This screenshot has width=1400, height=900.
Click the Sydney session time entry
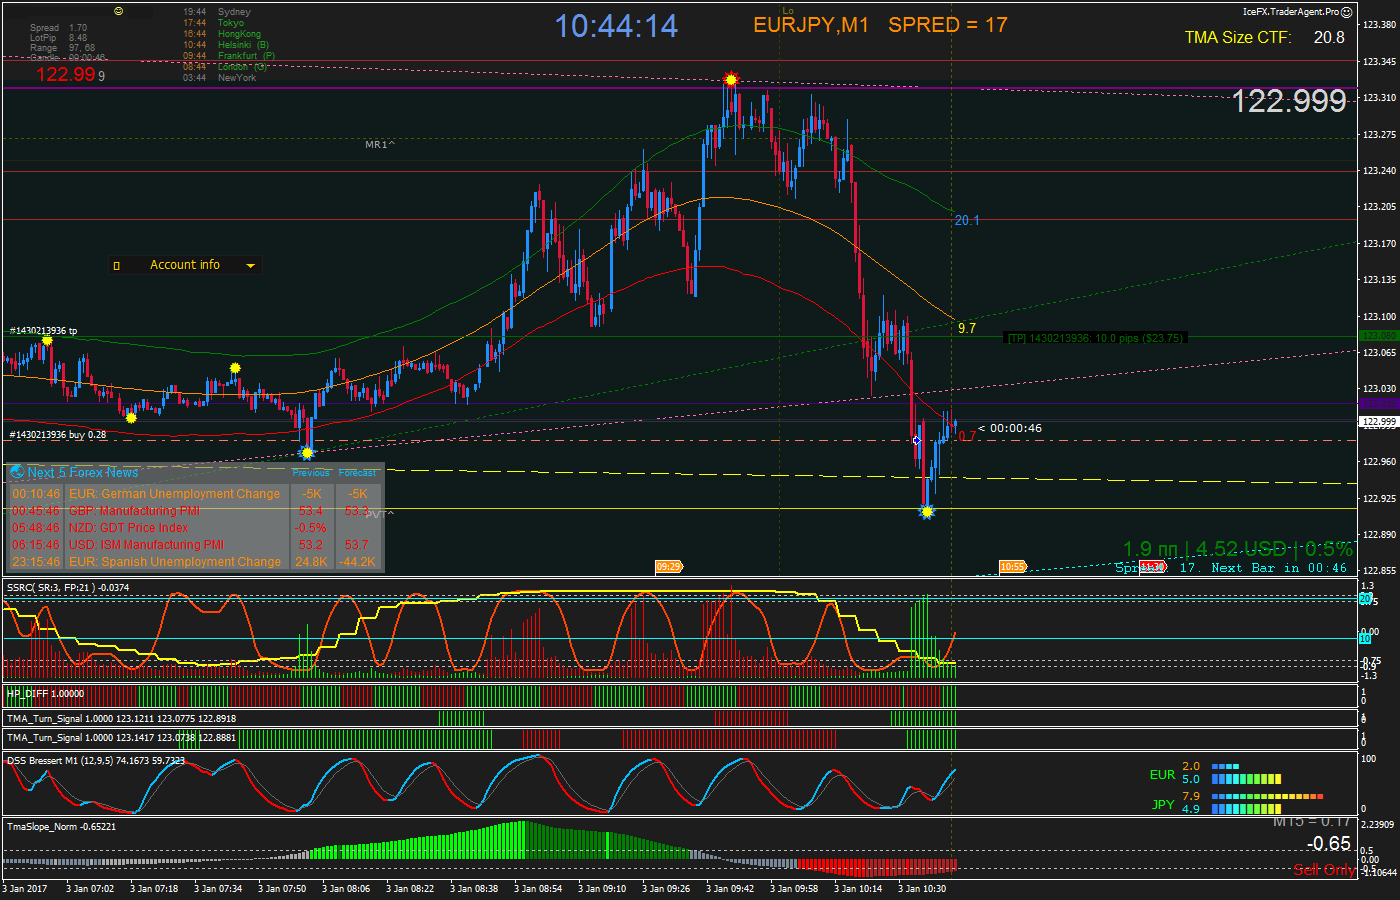(217, 12)
